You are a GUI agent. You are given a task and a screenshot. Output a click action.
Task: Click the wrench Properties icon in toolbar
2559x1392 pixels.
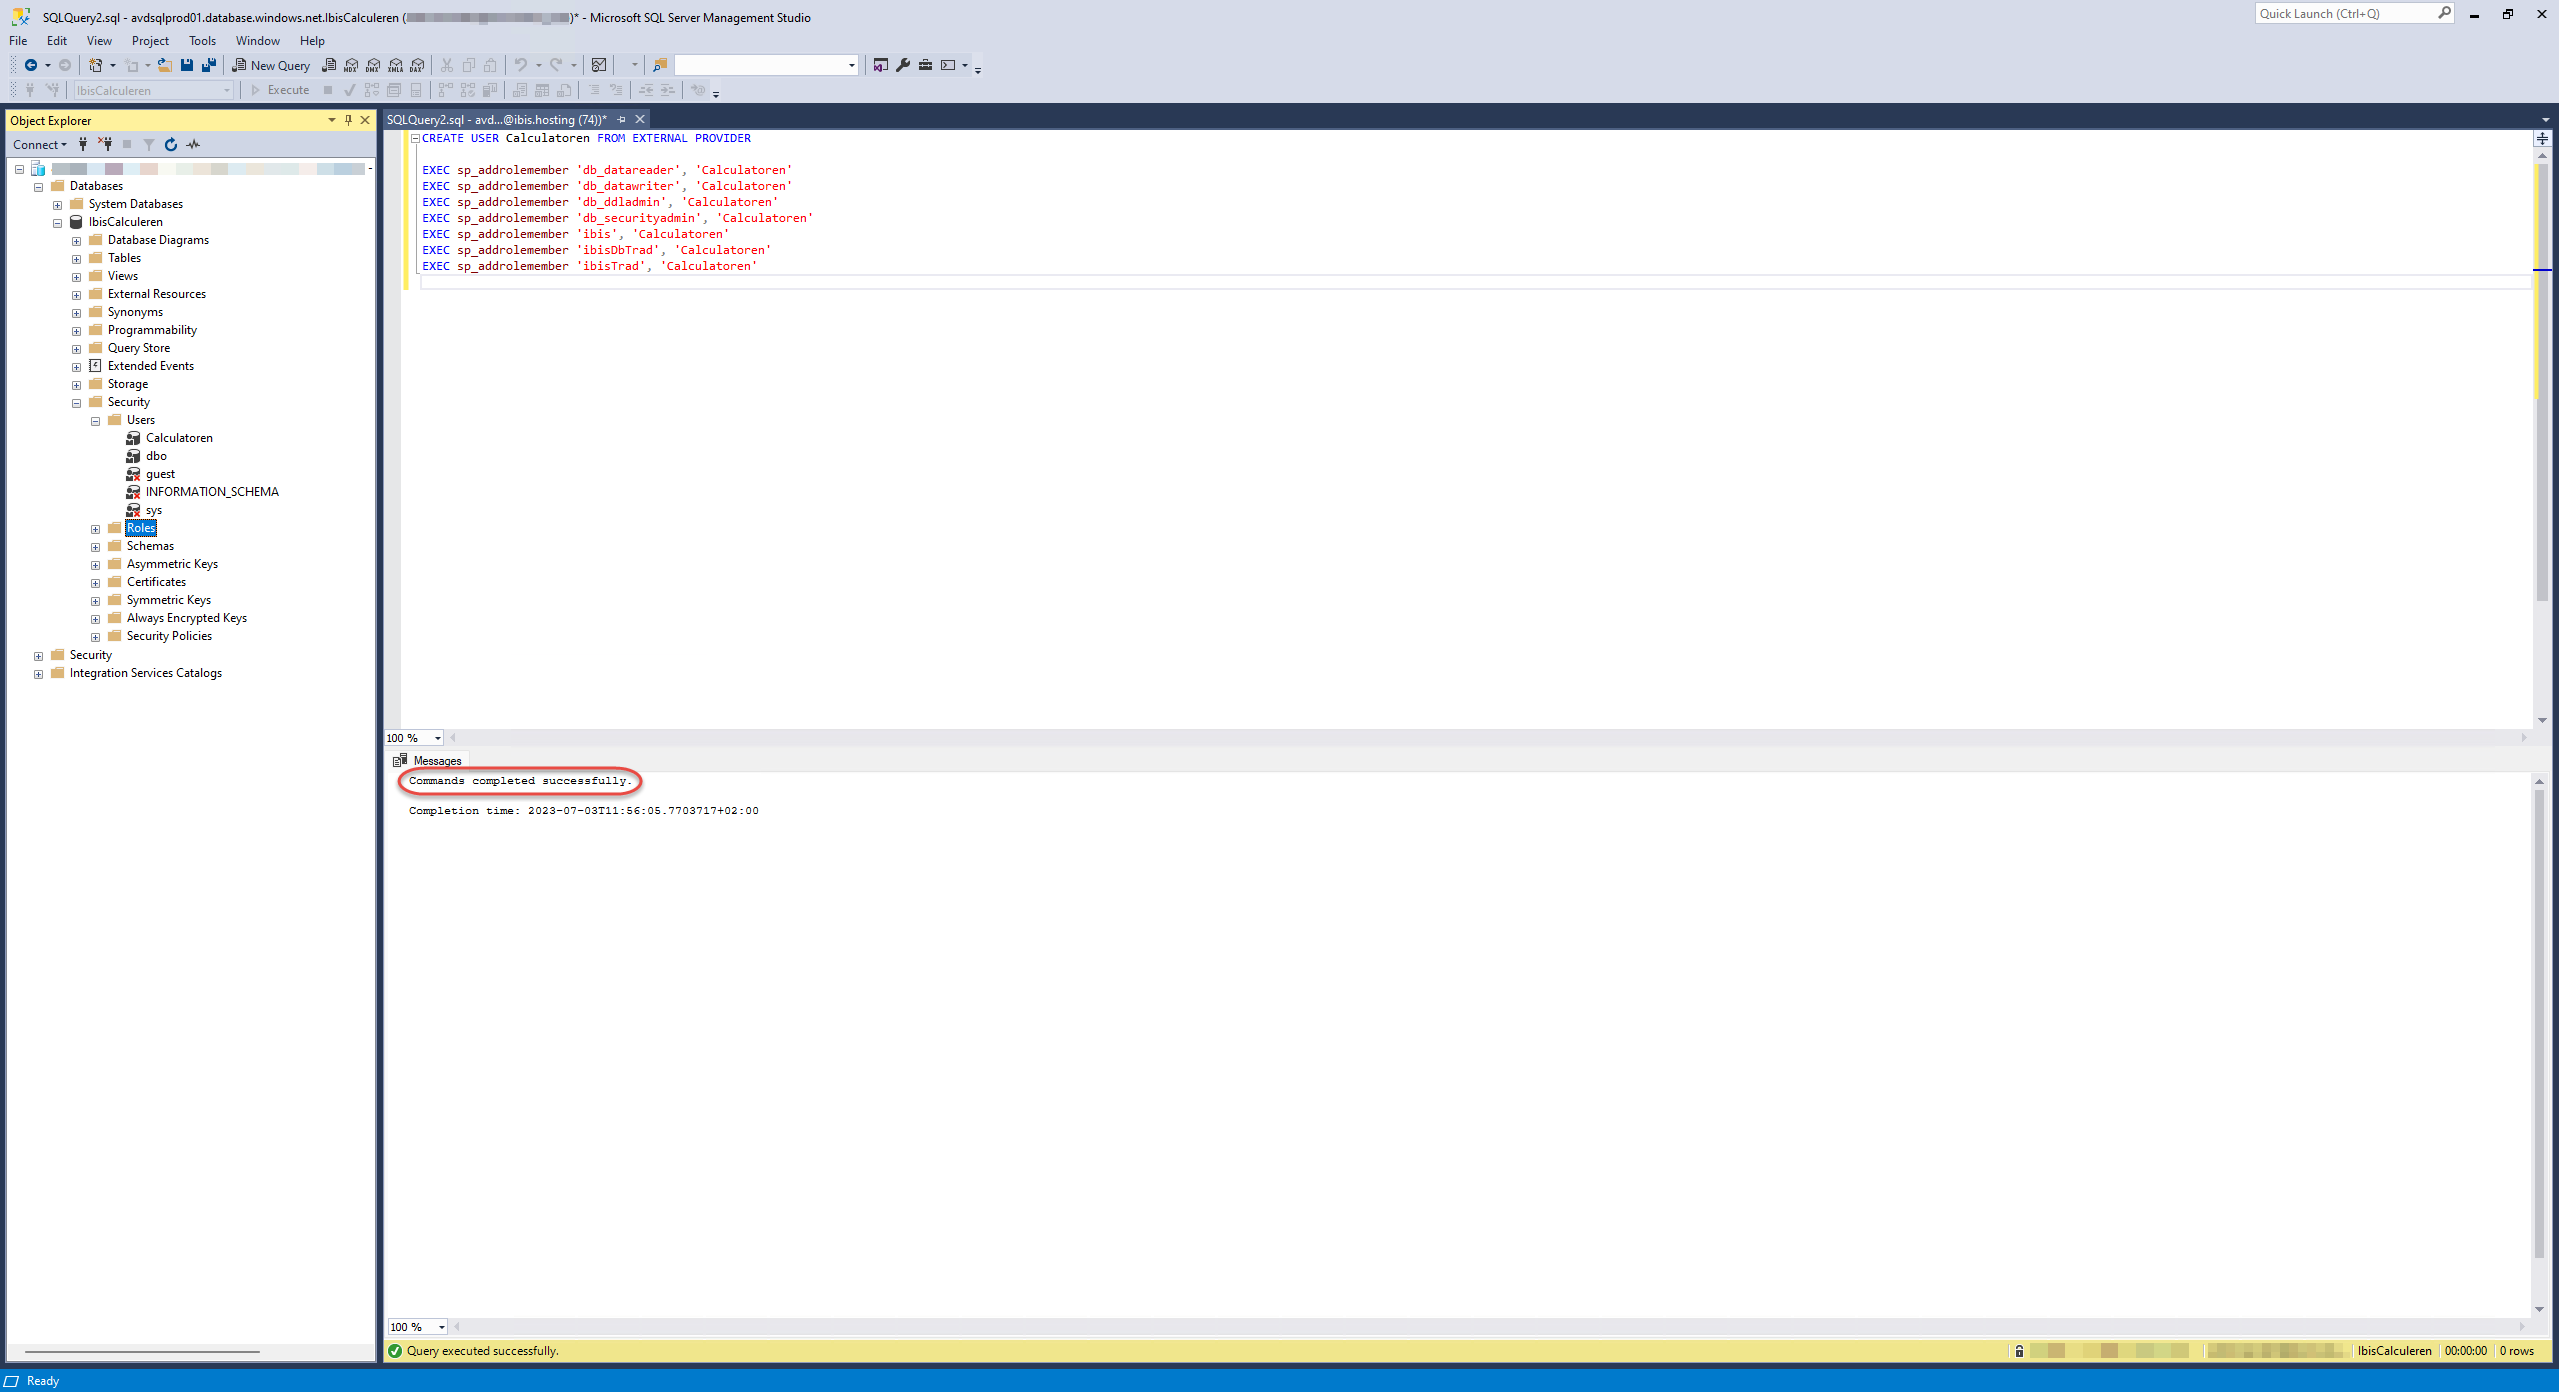point(903,65)
